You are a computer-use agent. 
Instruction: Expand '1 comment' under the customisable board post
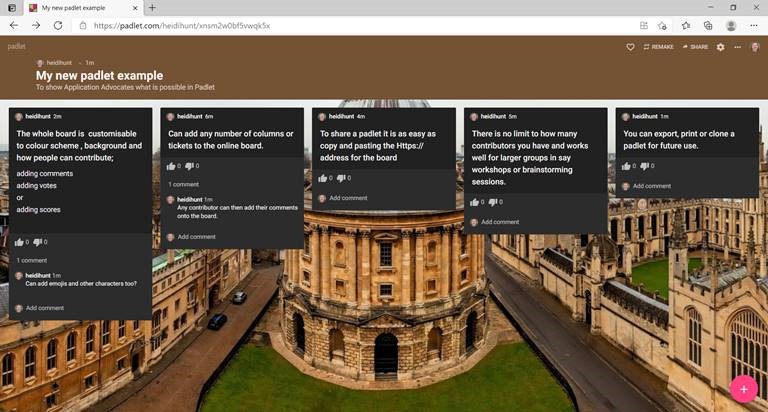pyautogui.click(x=32, y=260)
